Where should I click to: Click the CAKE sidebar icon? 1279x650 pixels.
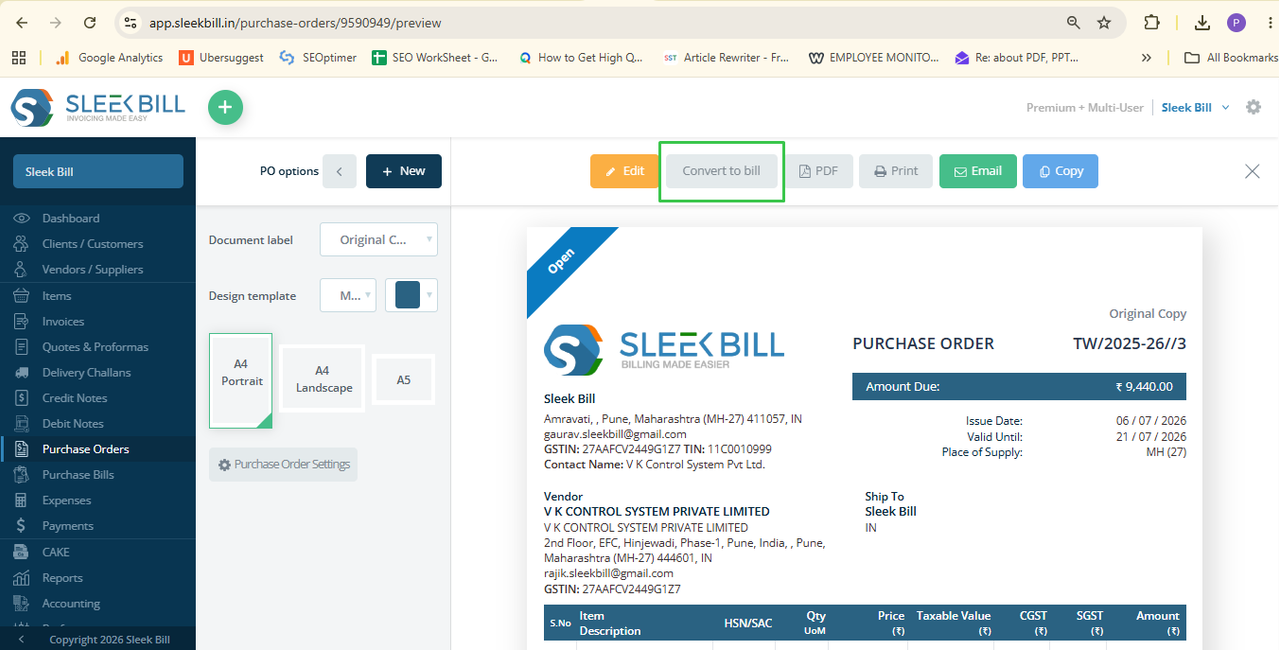[21, 552]
